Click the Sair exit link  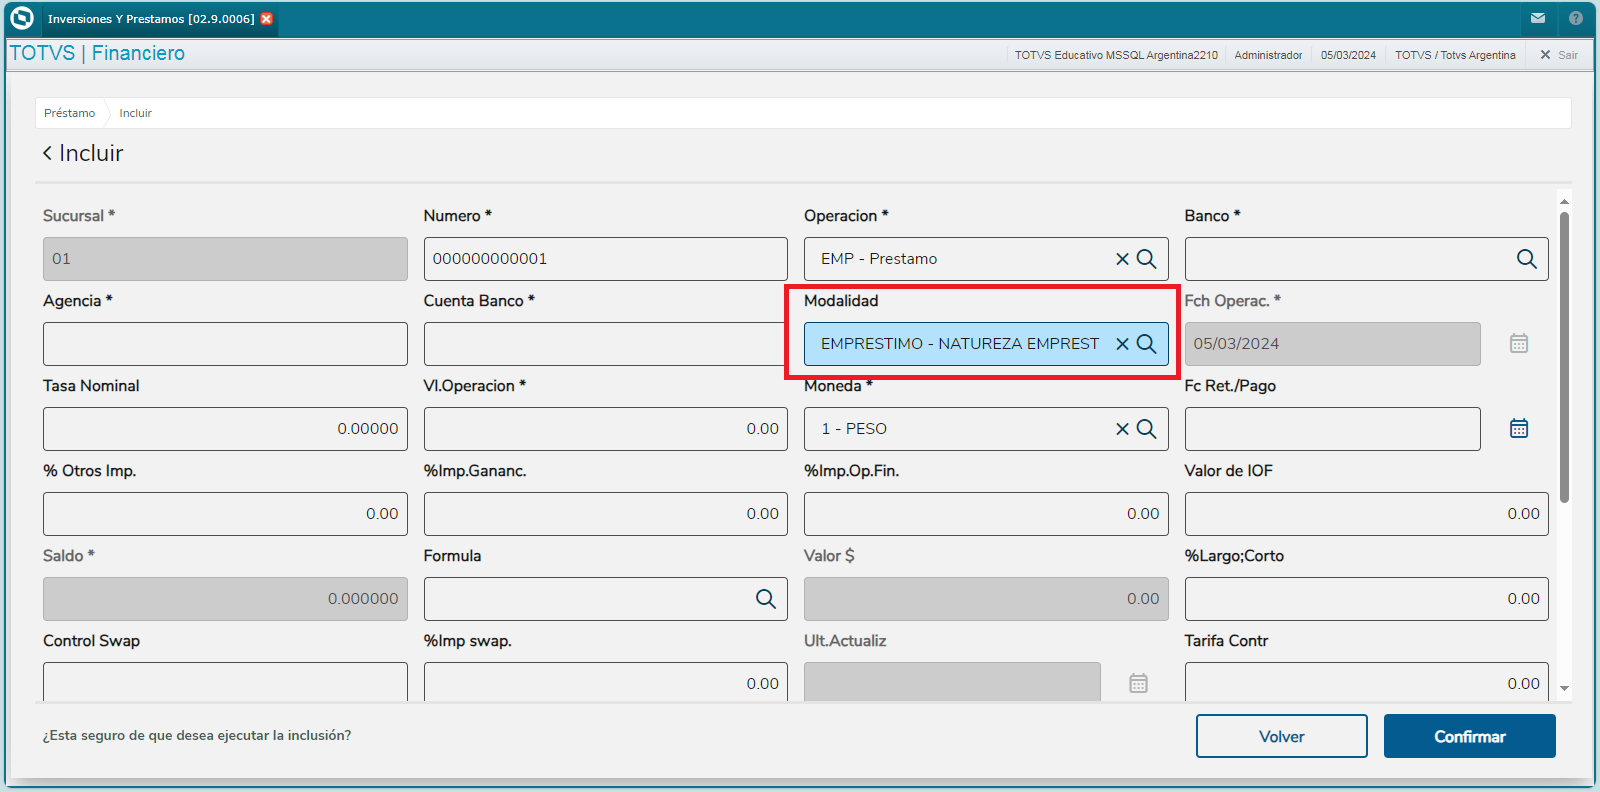(x=1559, y=55)
